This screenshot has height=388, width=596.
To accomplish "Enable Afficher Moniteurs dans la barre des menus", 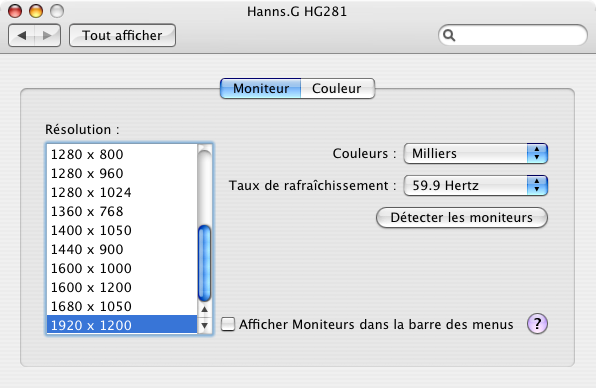I will (x=228, y=324).
